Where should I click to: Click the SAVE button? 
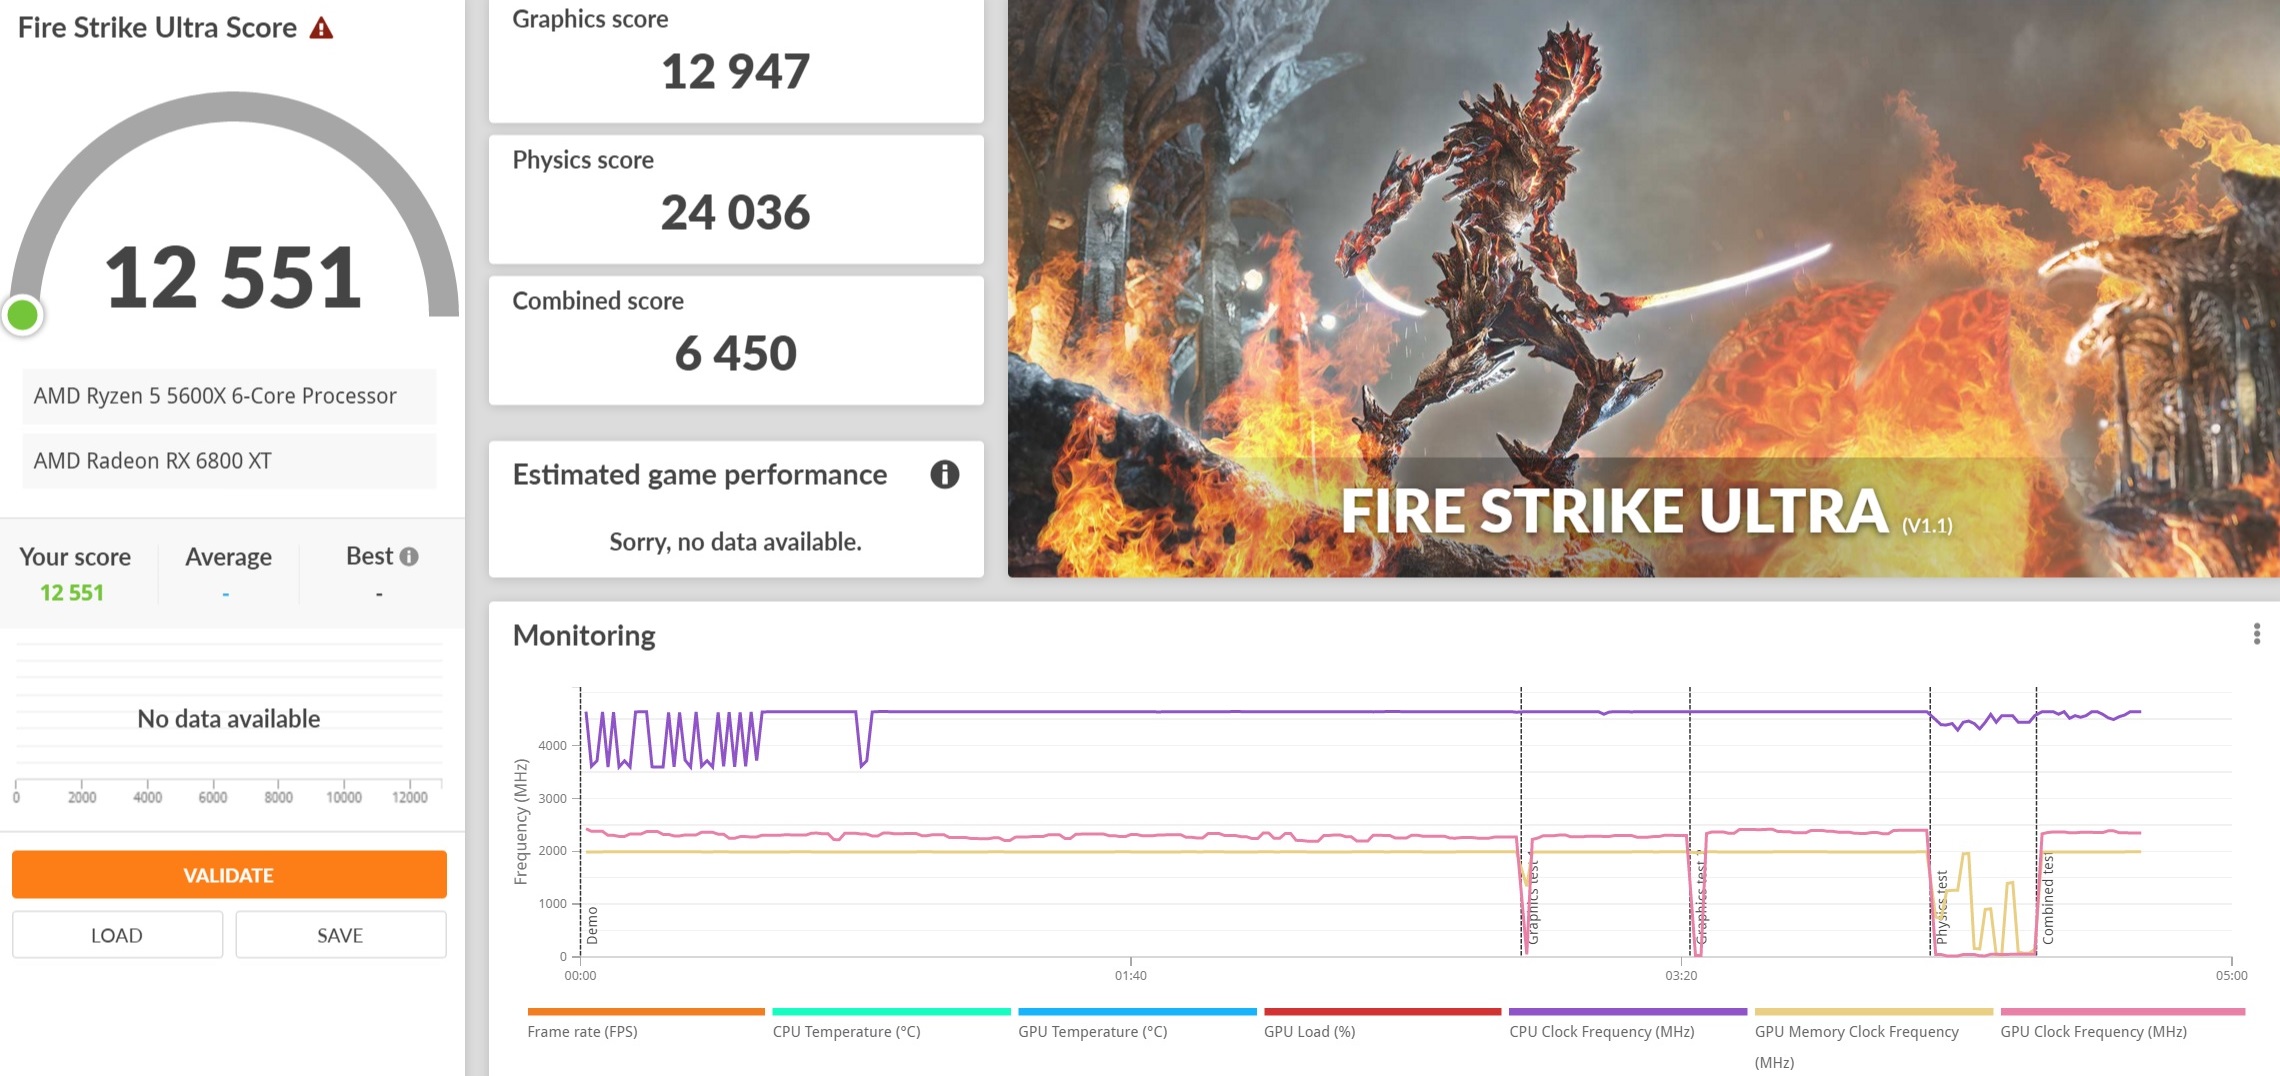[x=340, y=935]
